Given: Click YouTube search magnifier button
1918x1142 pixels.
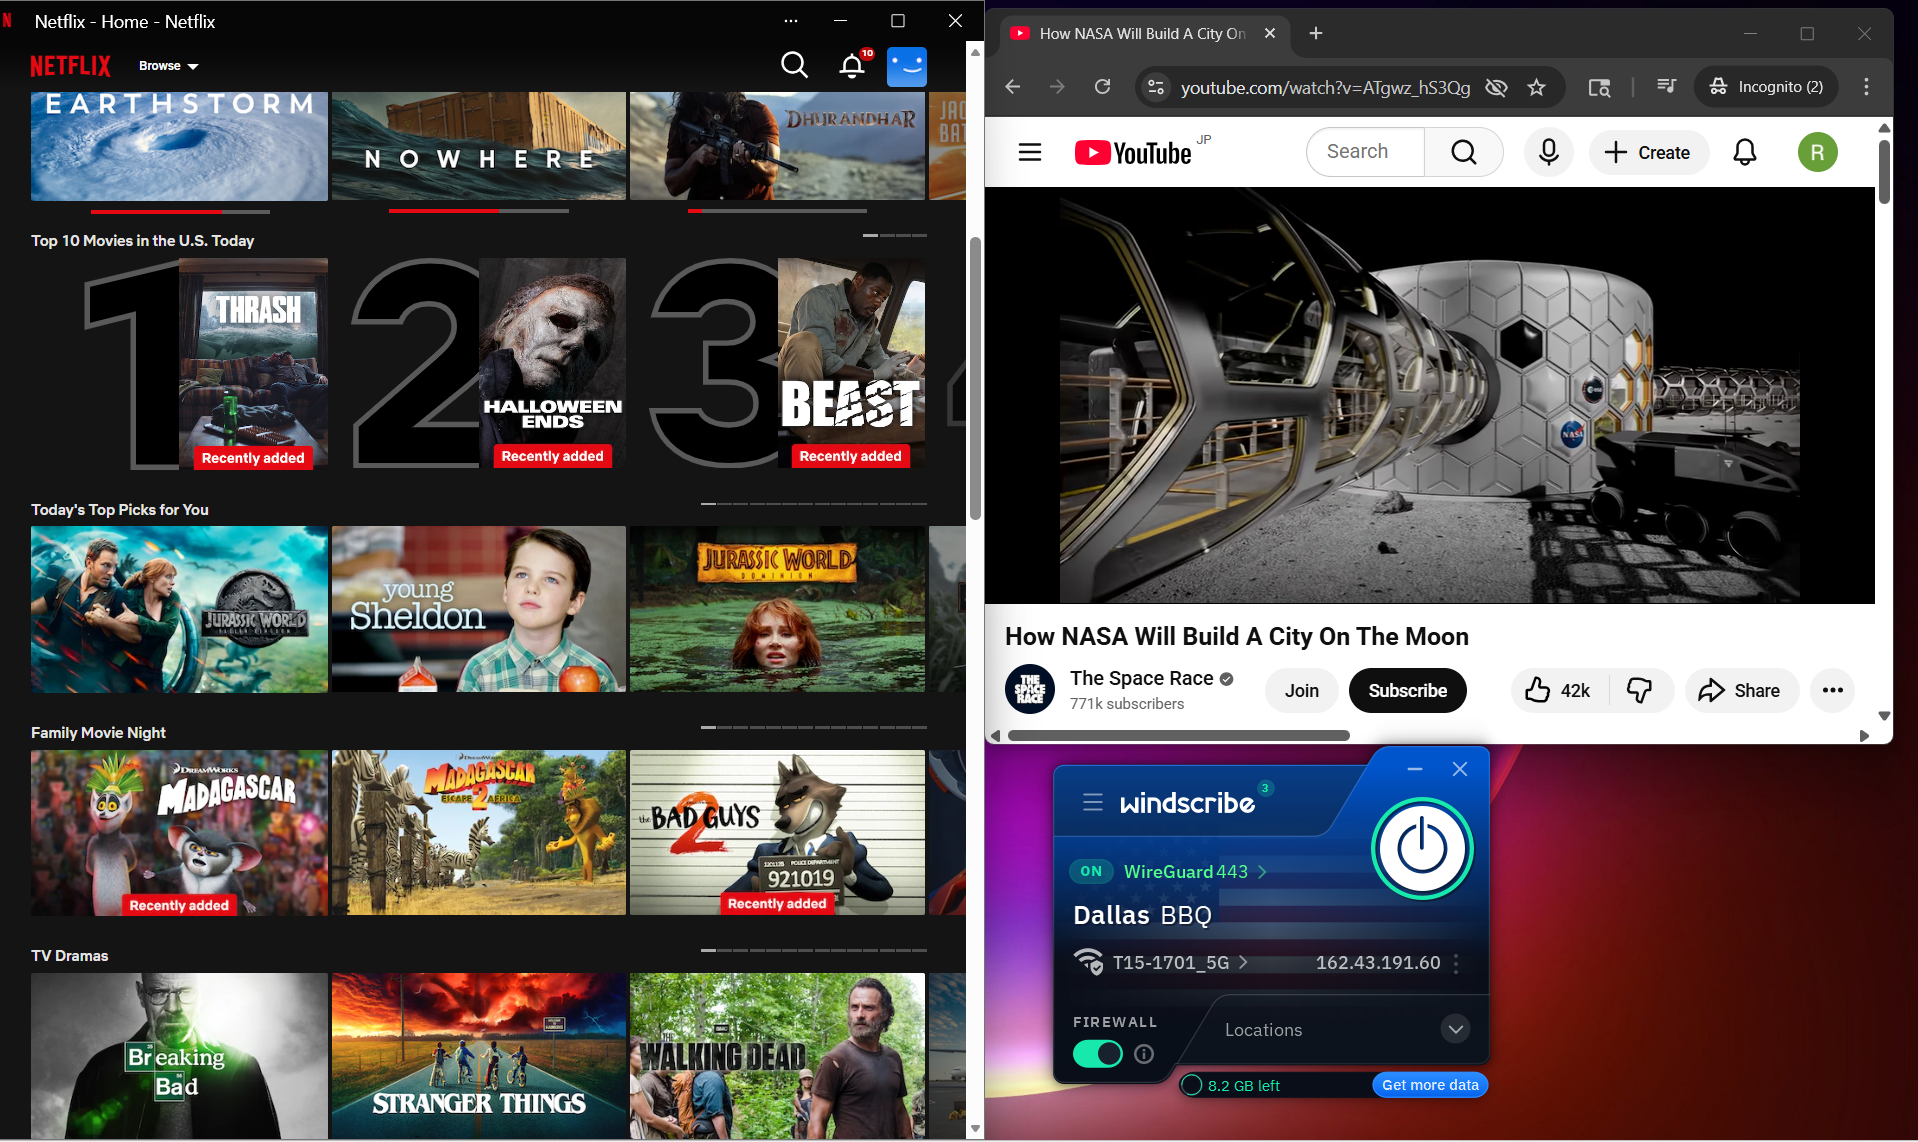Looking at the screenshot, I should click(1464, 152).
